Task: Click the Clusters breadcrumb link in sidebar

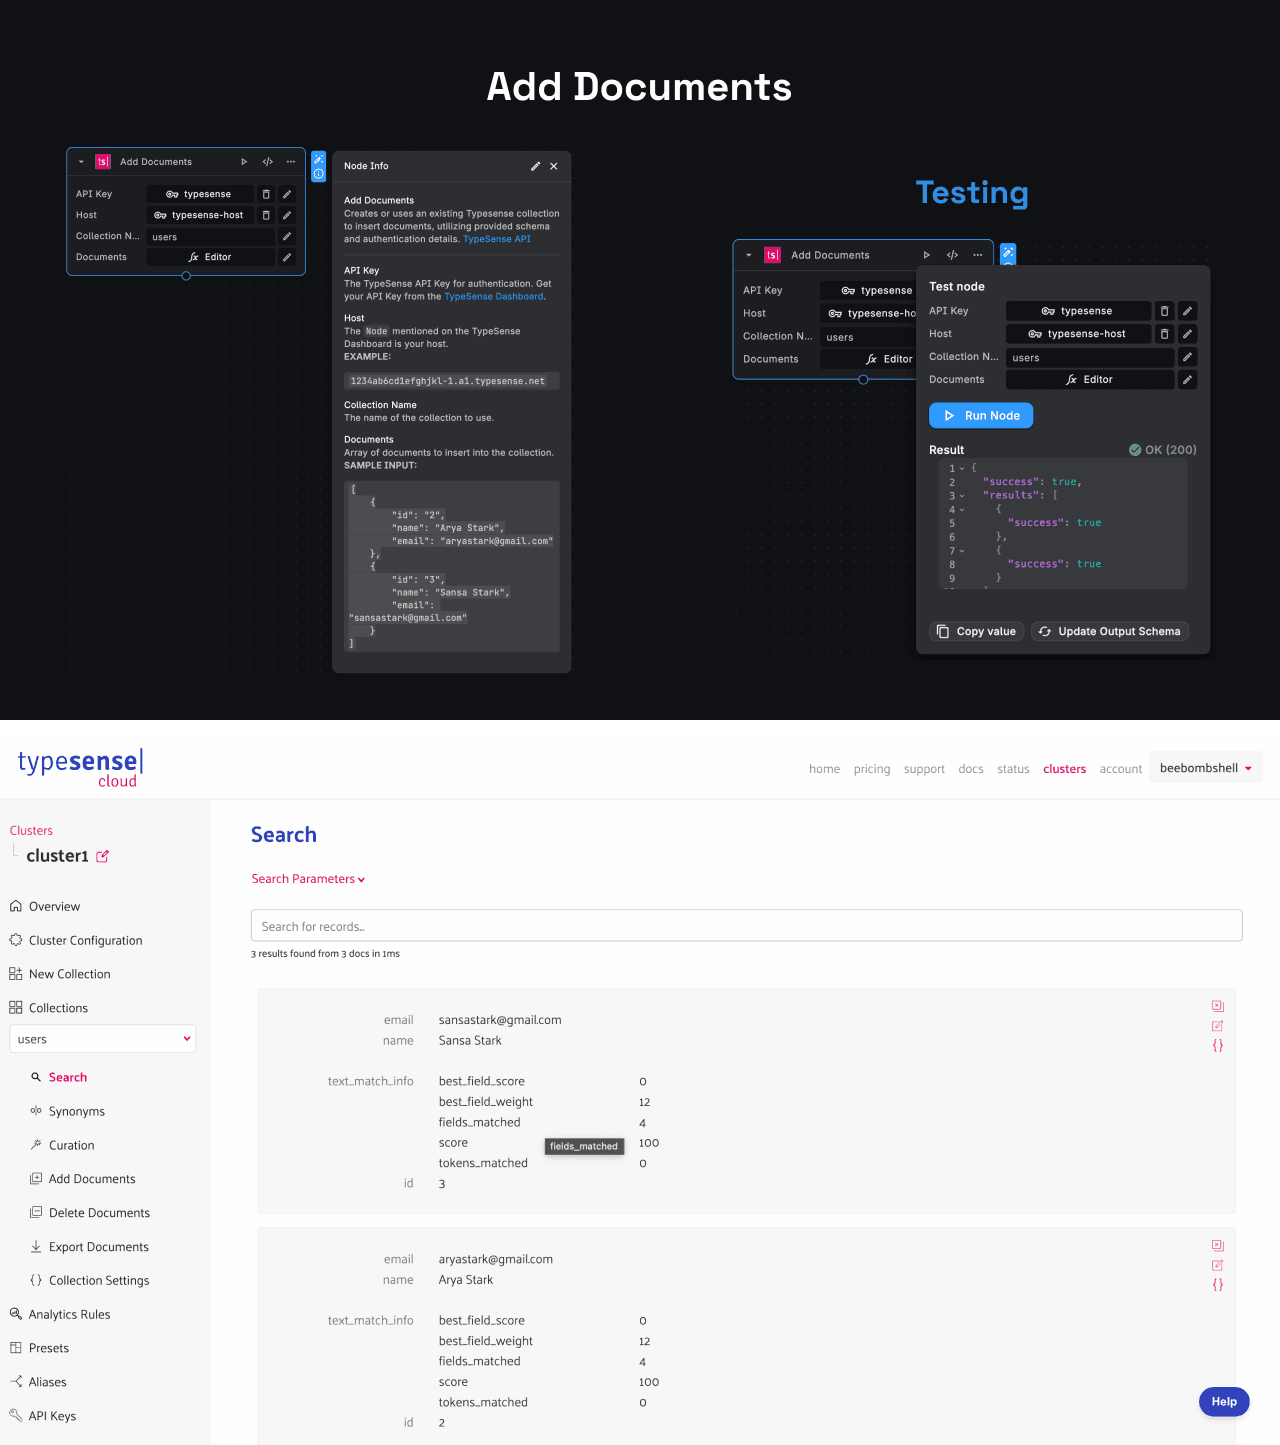Action: pyautogui.click(x=31, y=831)
